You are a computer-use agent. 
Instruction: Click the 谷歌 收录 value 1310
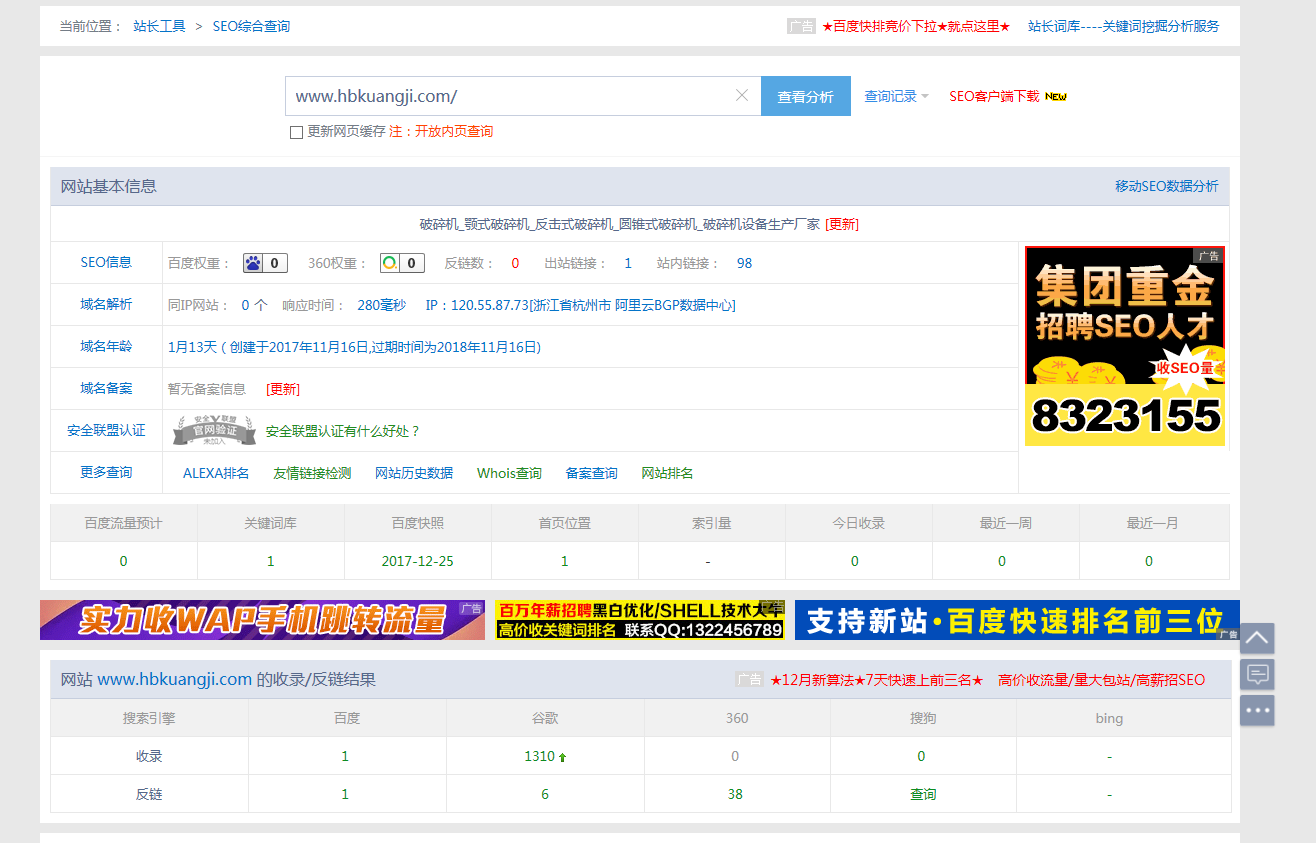[540, 756]
